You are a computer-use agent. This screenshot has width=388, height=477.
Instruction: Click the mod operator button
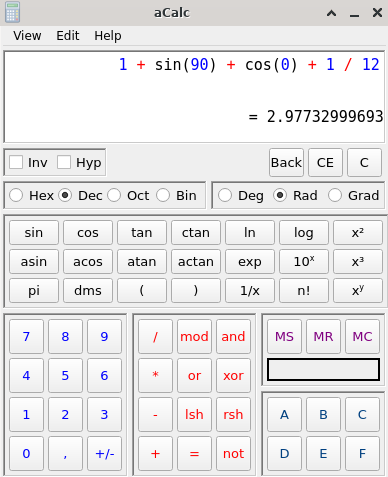tap(194, 336)
